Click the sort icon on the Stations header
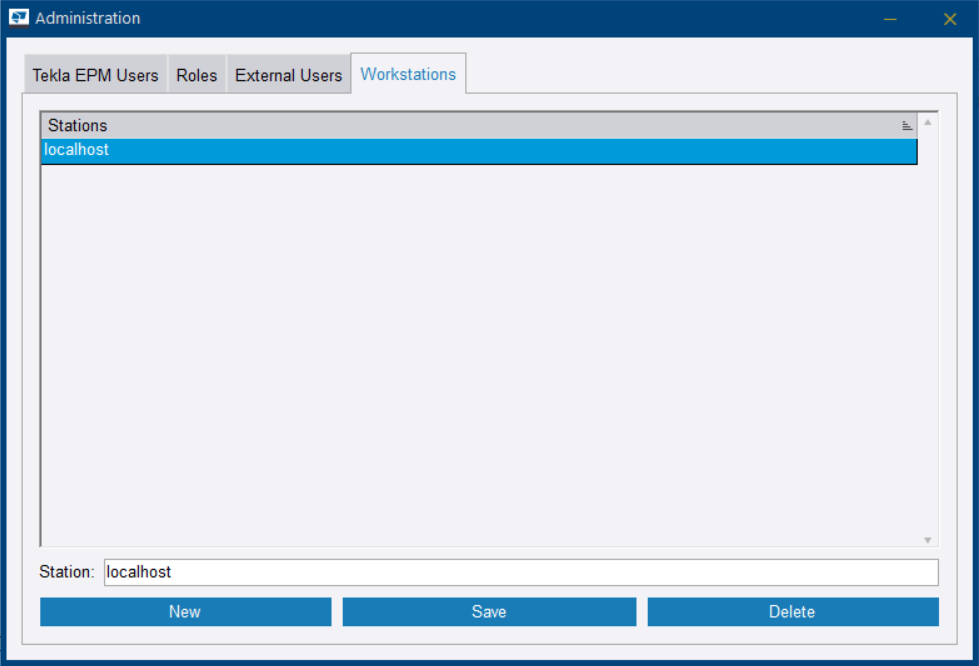The image size is (979, 666). point(906,125)
